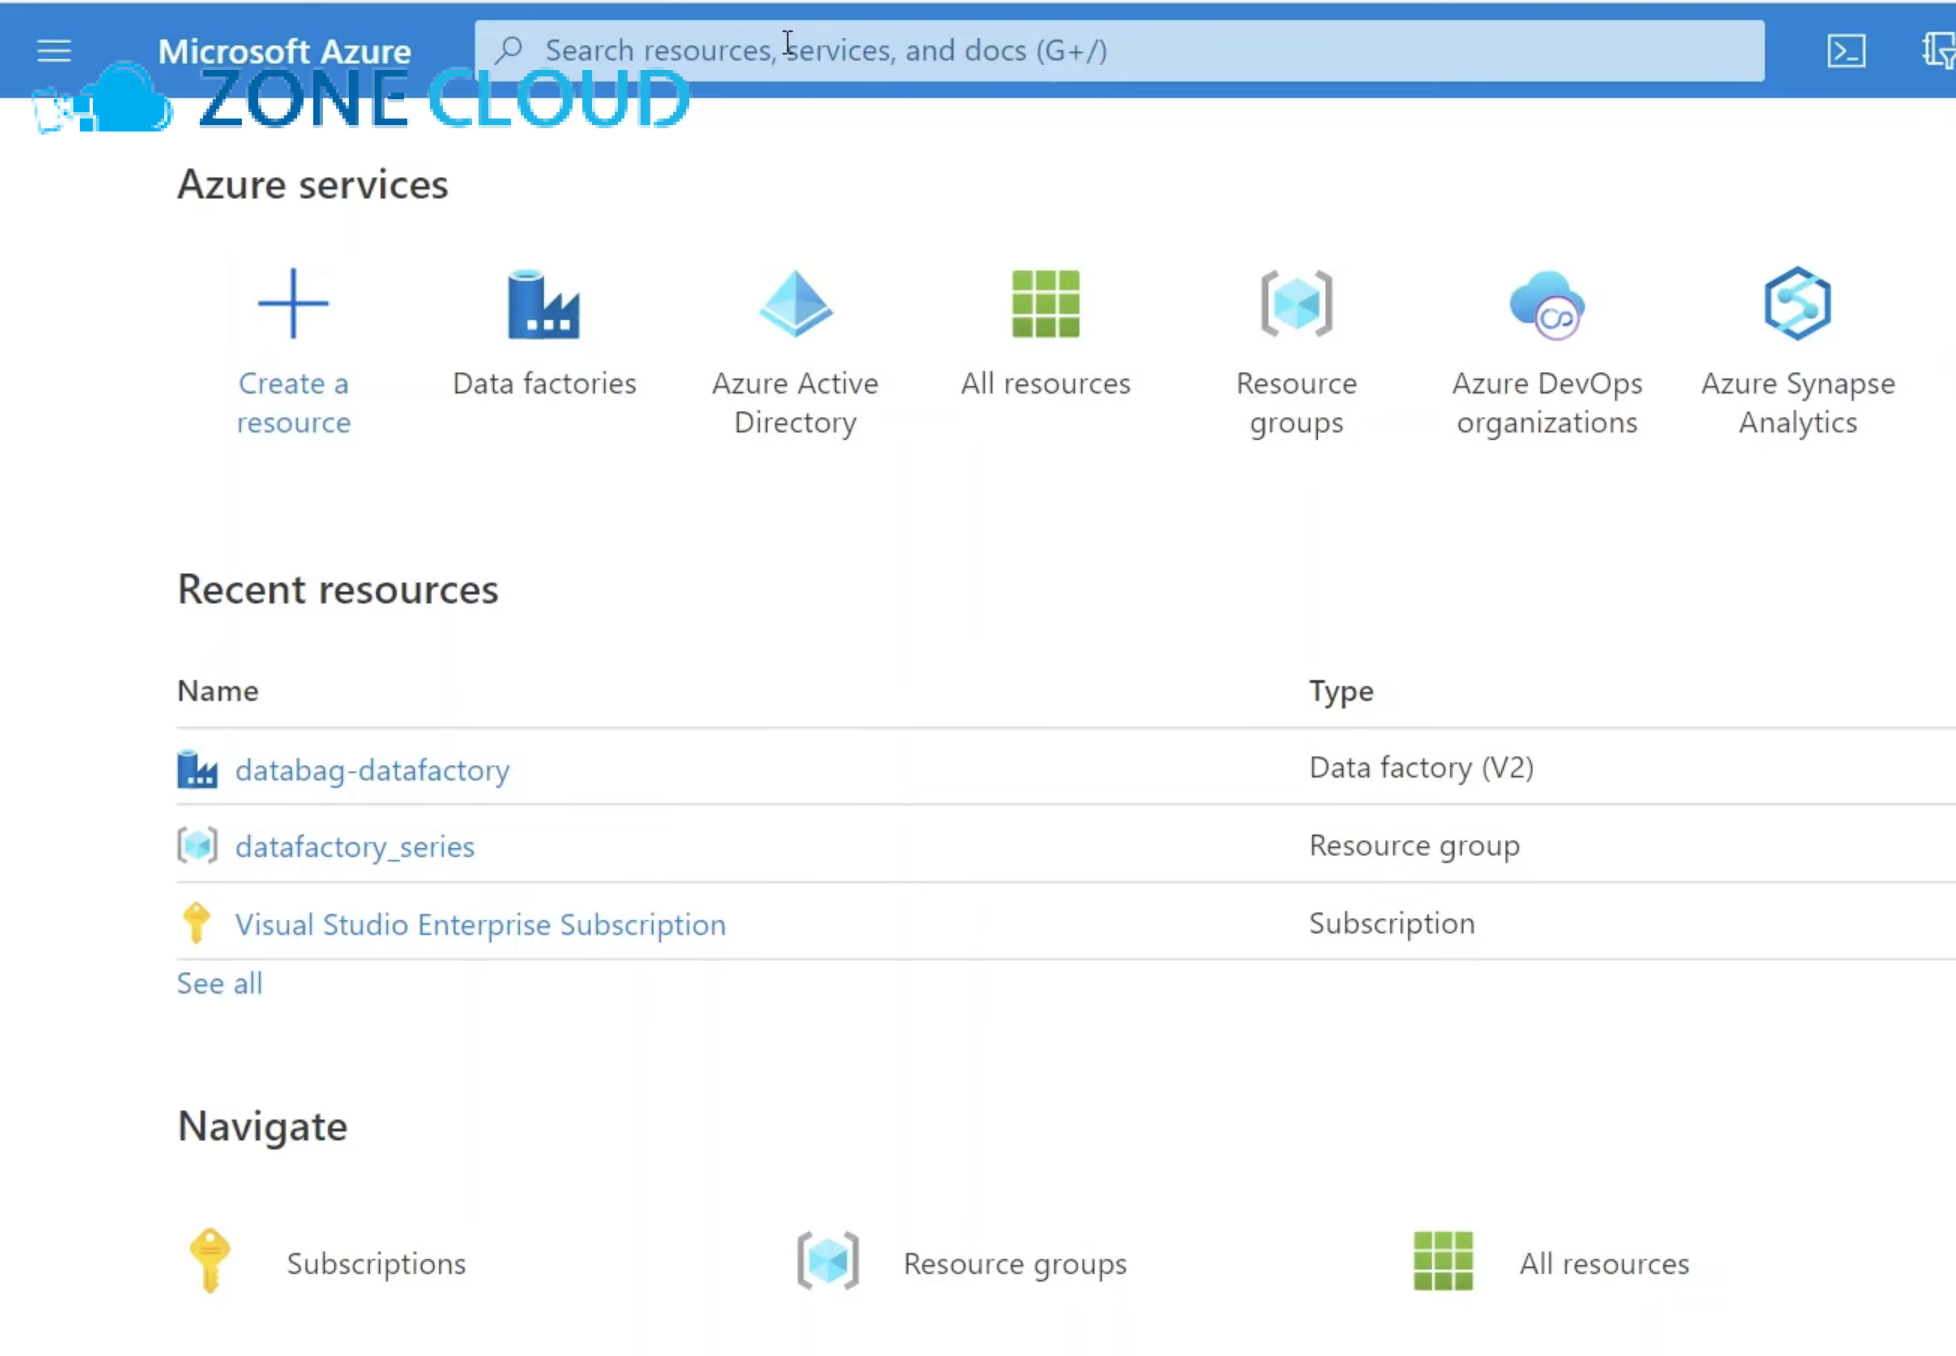Open Visual Studio Enterprise Subscription
Image resolution: width=1956 pixels, height=1356 pixels.
(x=480, y=924)
